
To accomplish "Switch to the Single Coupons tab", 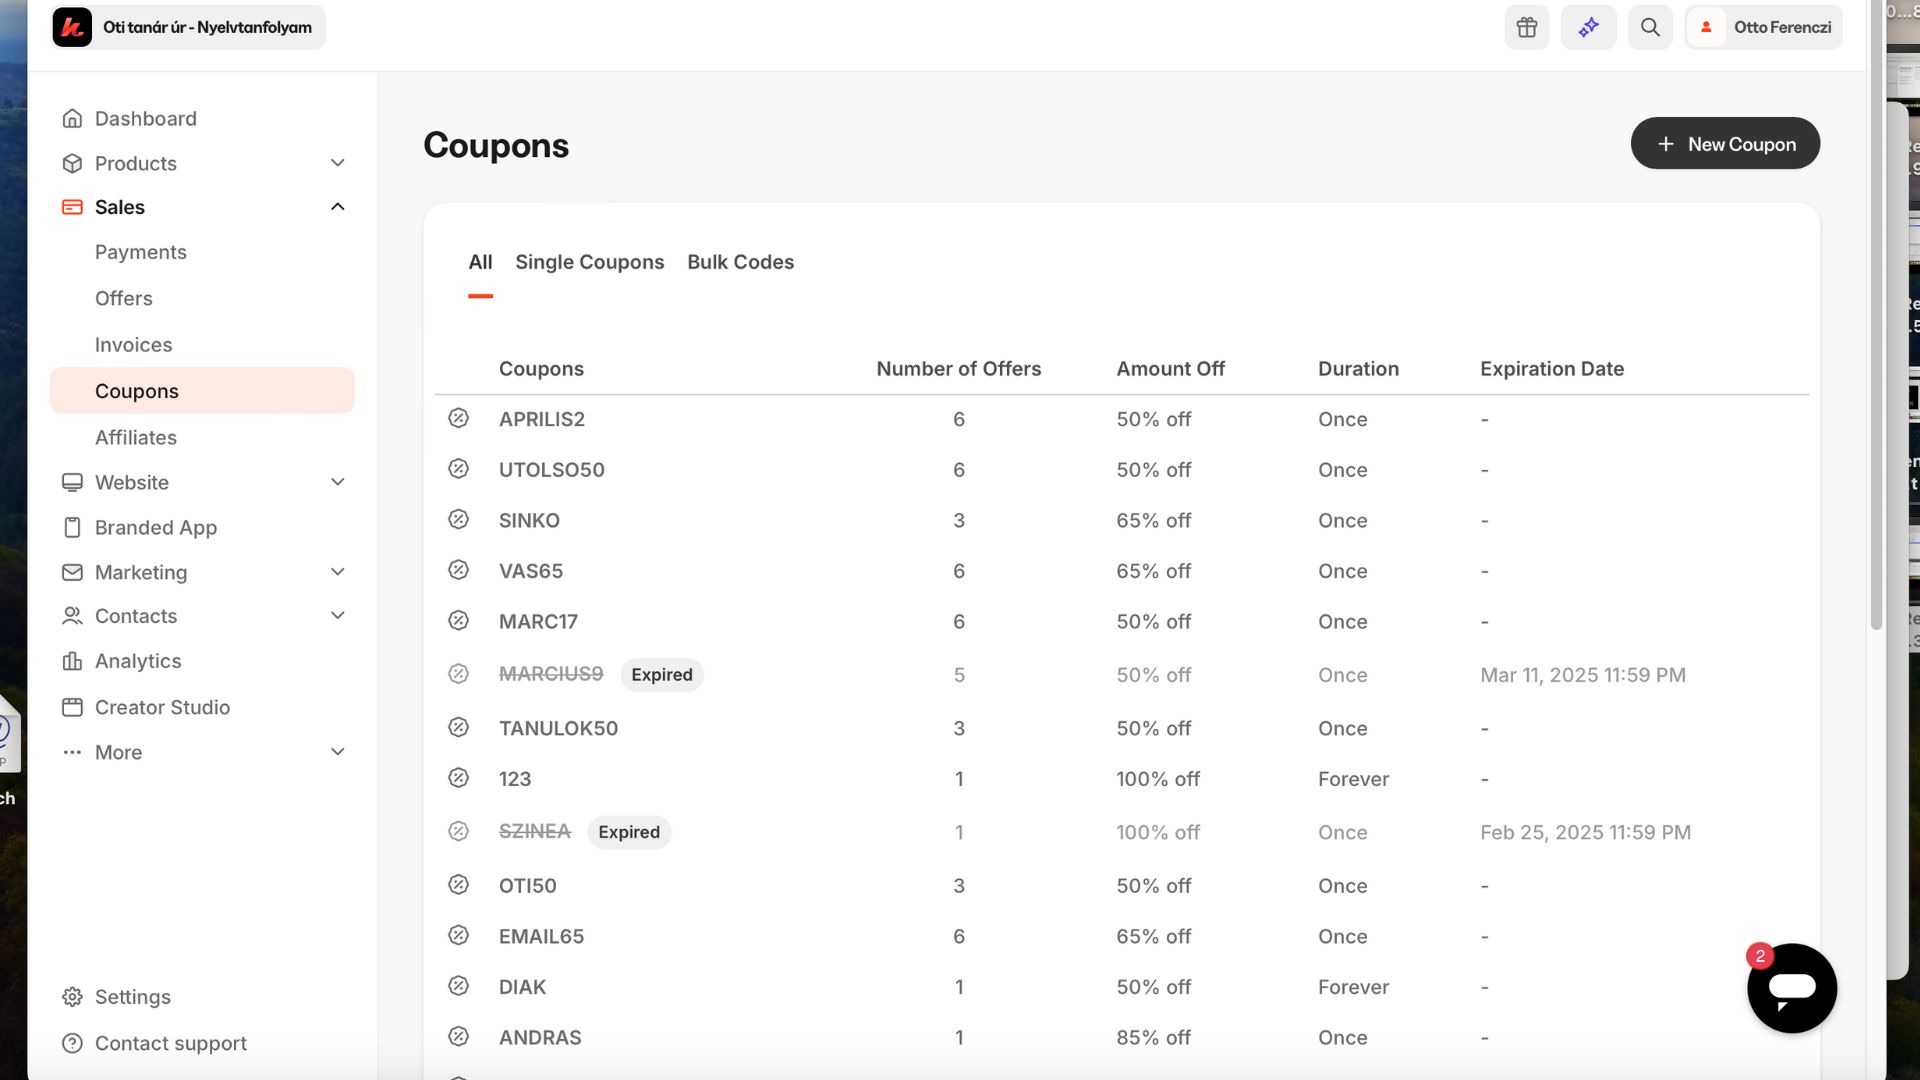I will [x=589, y=262].
